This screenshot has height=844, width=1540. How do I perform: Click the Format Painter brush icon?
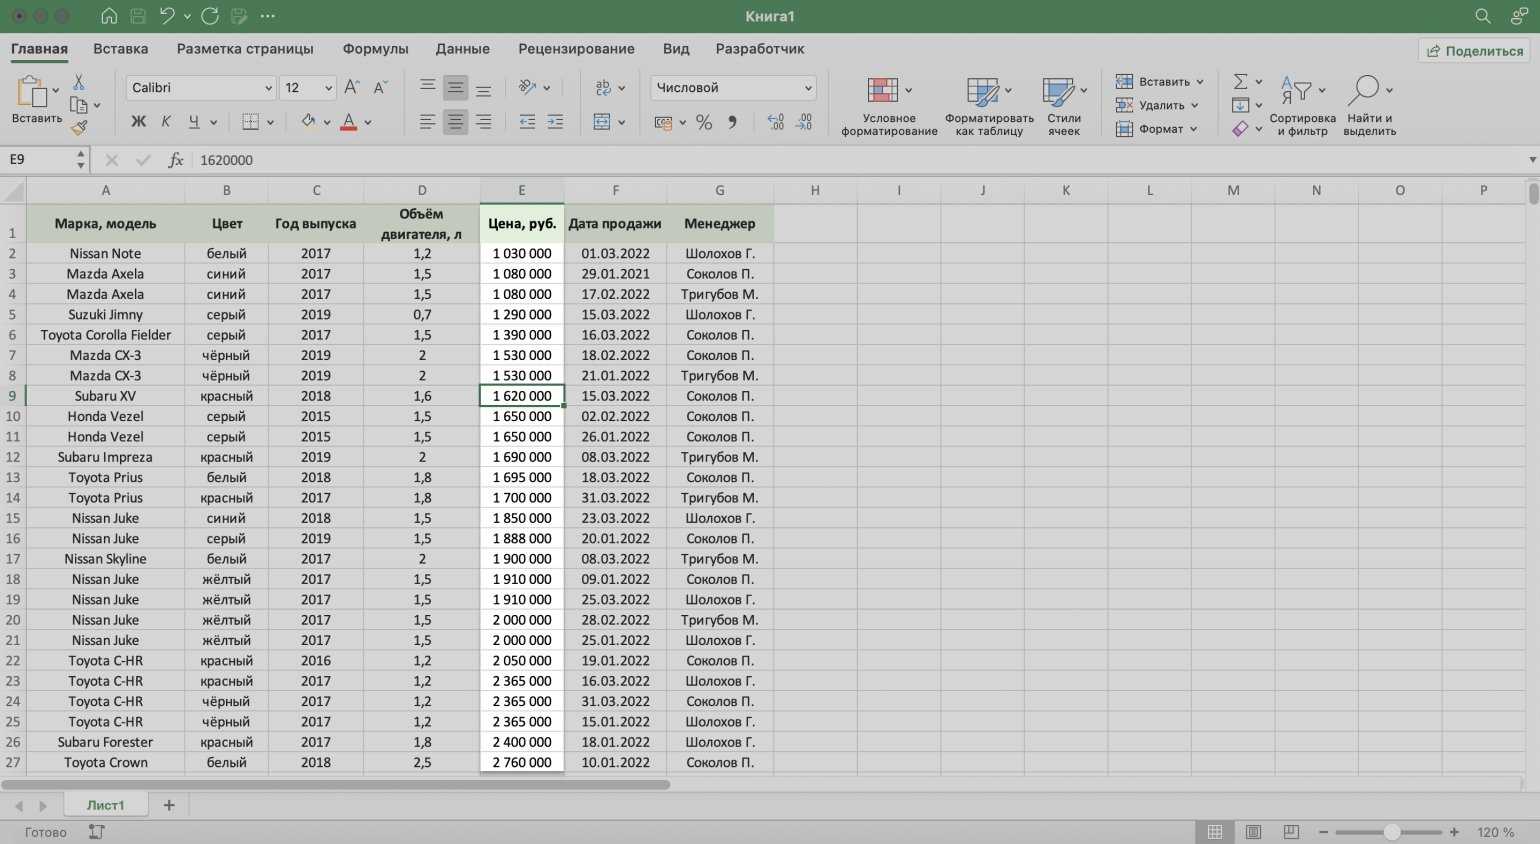coord(79,127)
